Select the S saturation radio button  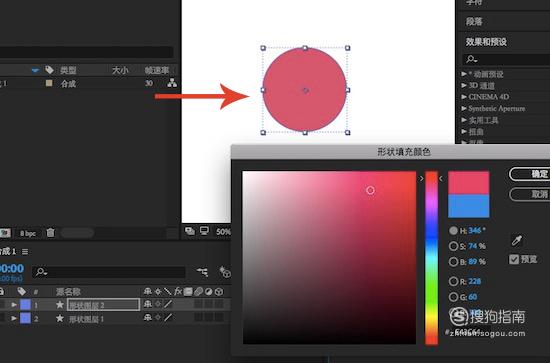[453, 246]
